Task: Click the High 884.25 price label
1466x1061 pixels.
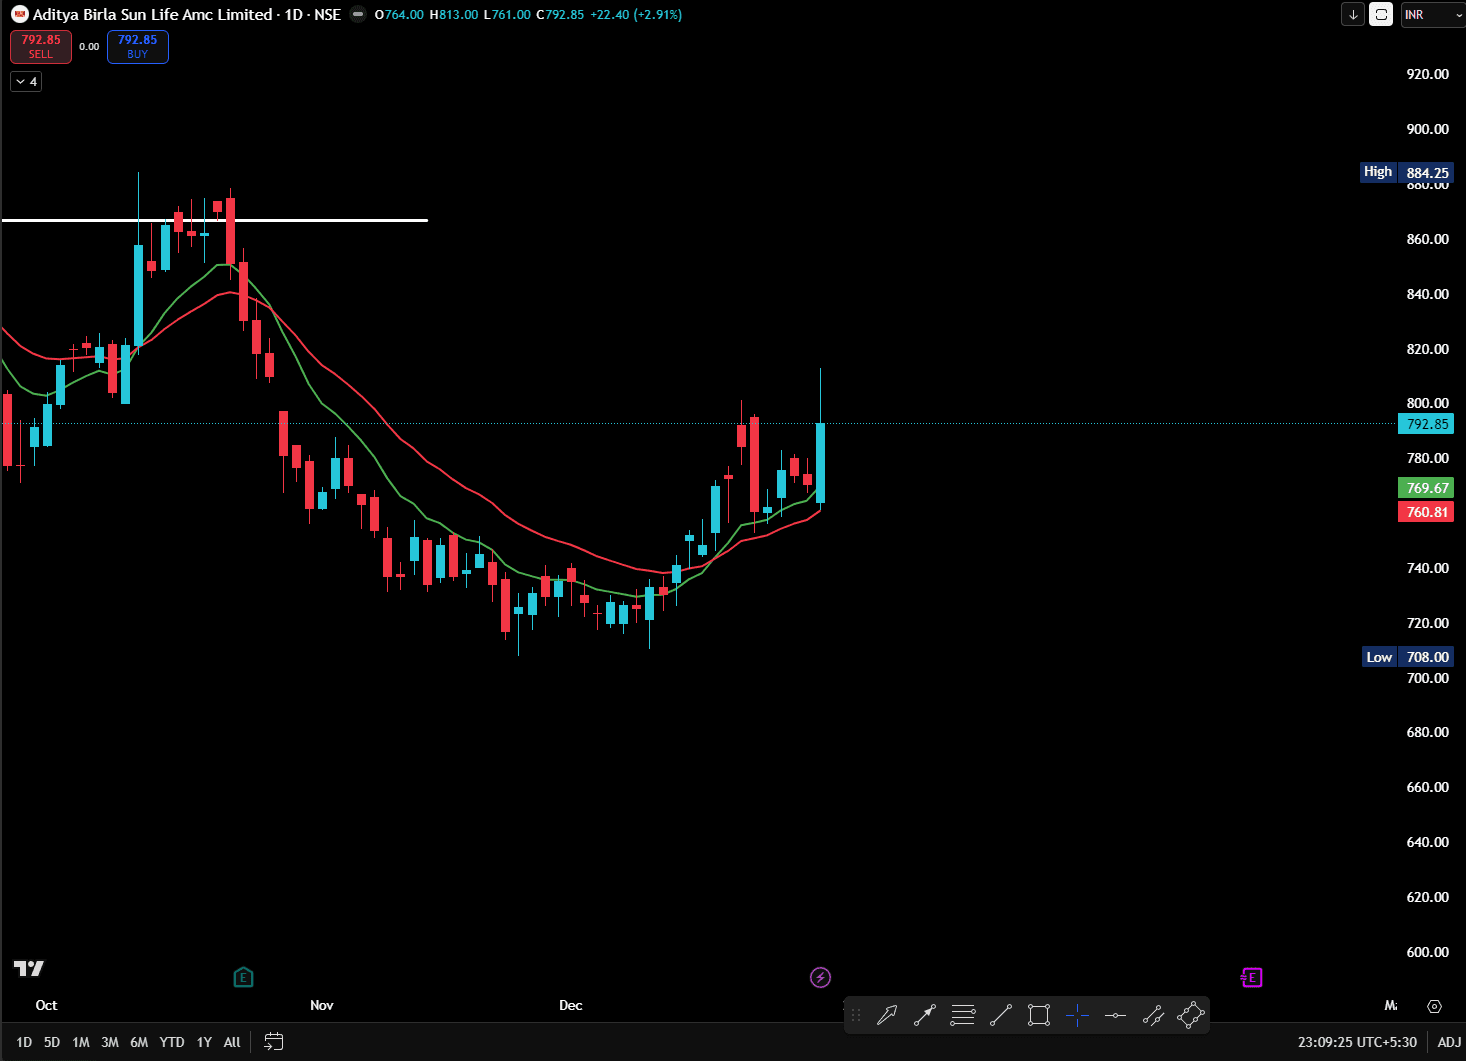Action: click(1407, 172)
